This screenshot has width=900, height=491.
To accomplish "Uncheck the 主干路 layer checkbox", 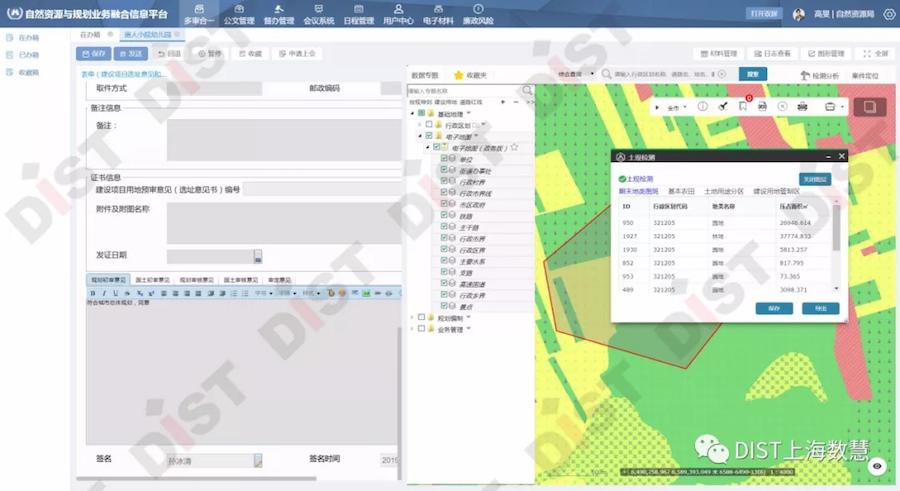I will tap(444, 227).
